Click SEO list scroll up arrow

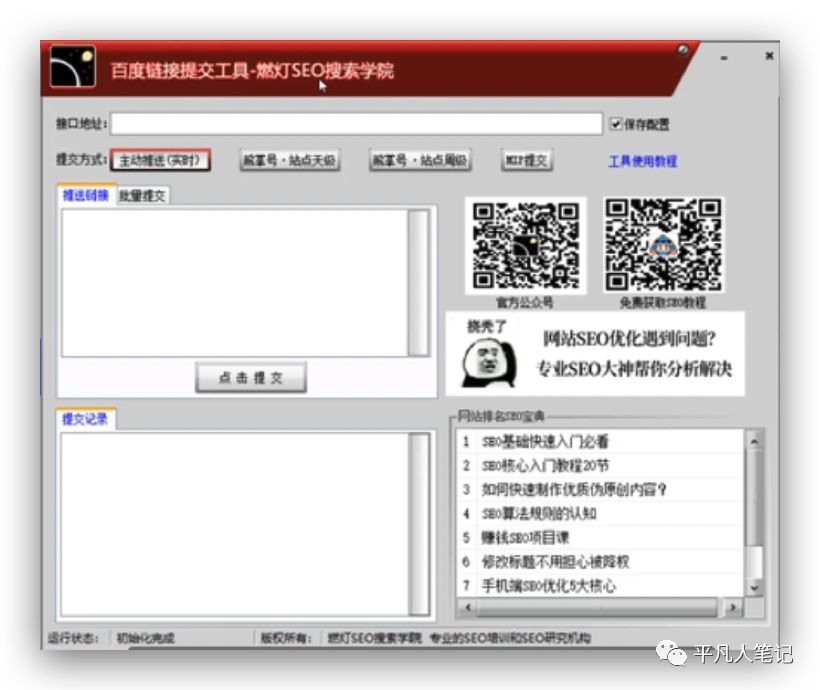[x=754, y=442]
